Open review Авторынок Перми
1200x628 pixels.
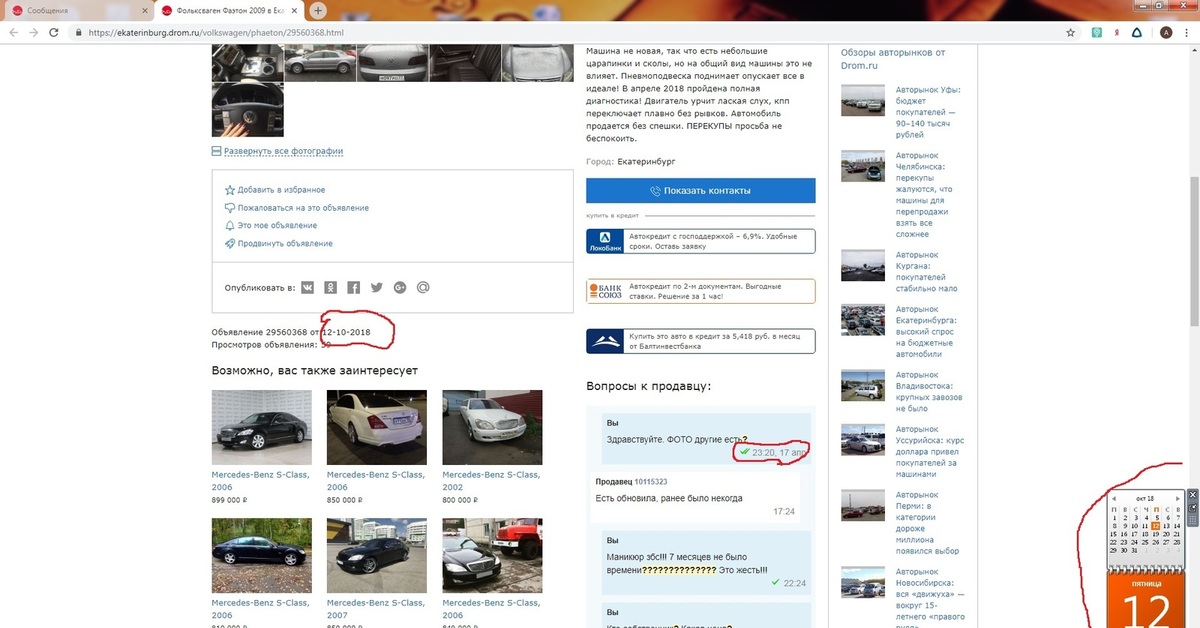tap(927, 522)
